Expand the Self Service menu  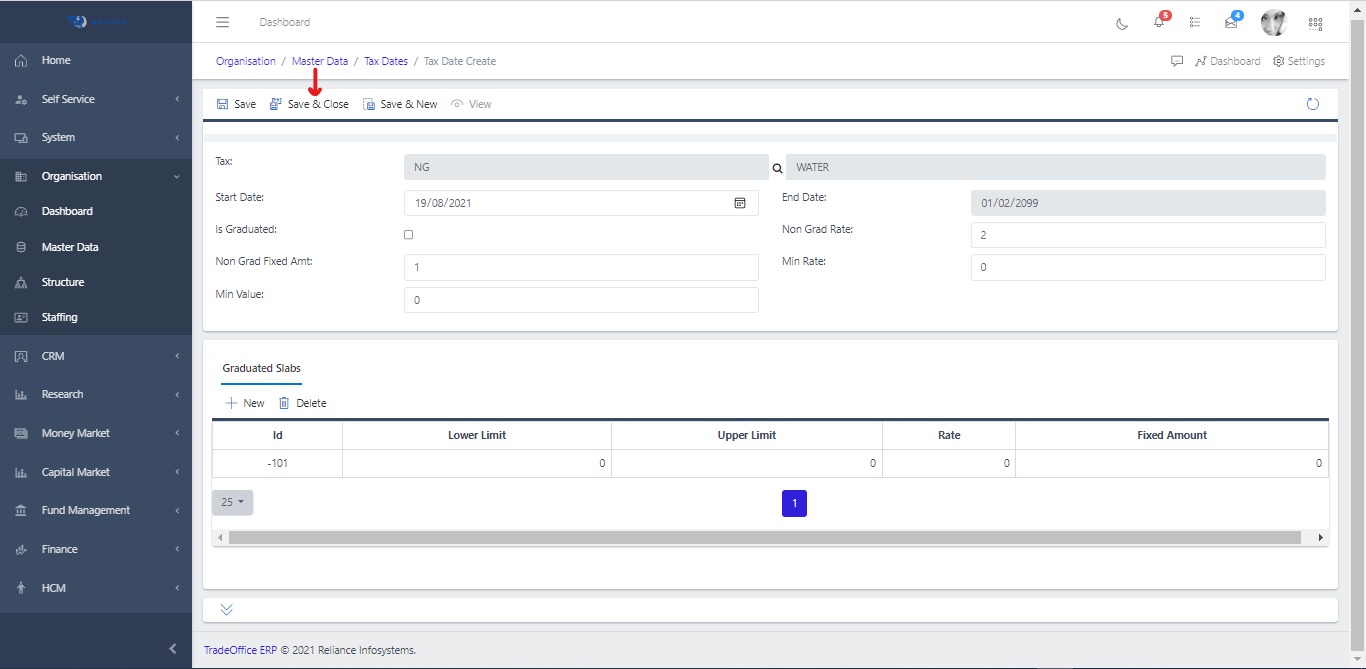tap(96, 99)
